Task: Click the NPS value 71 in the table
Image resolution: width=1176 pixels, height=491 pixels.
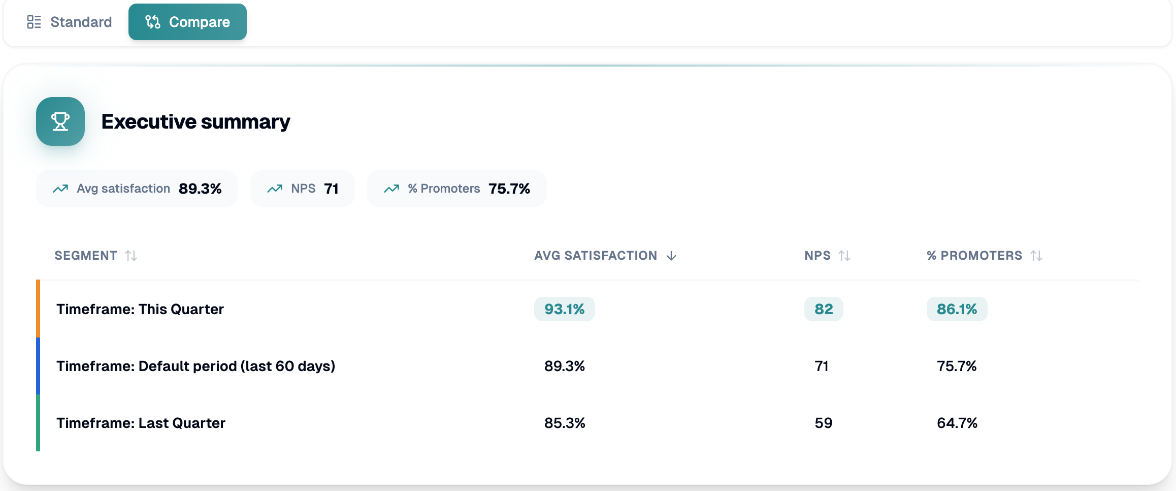Action: 822,366
